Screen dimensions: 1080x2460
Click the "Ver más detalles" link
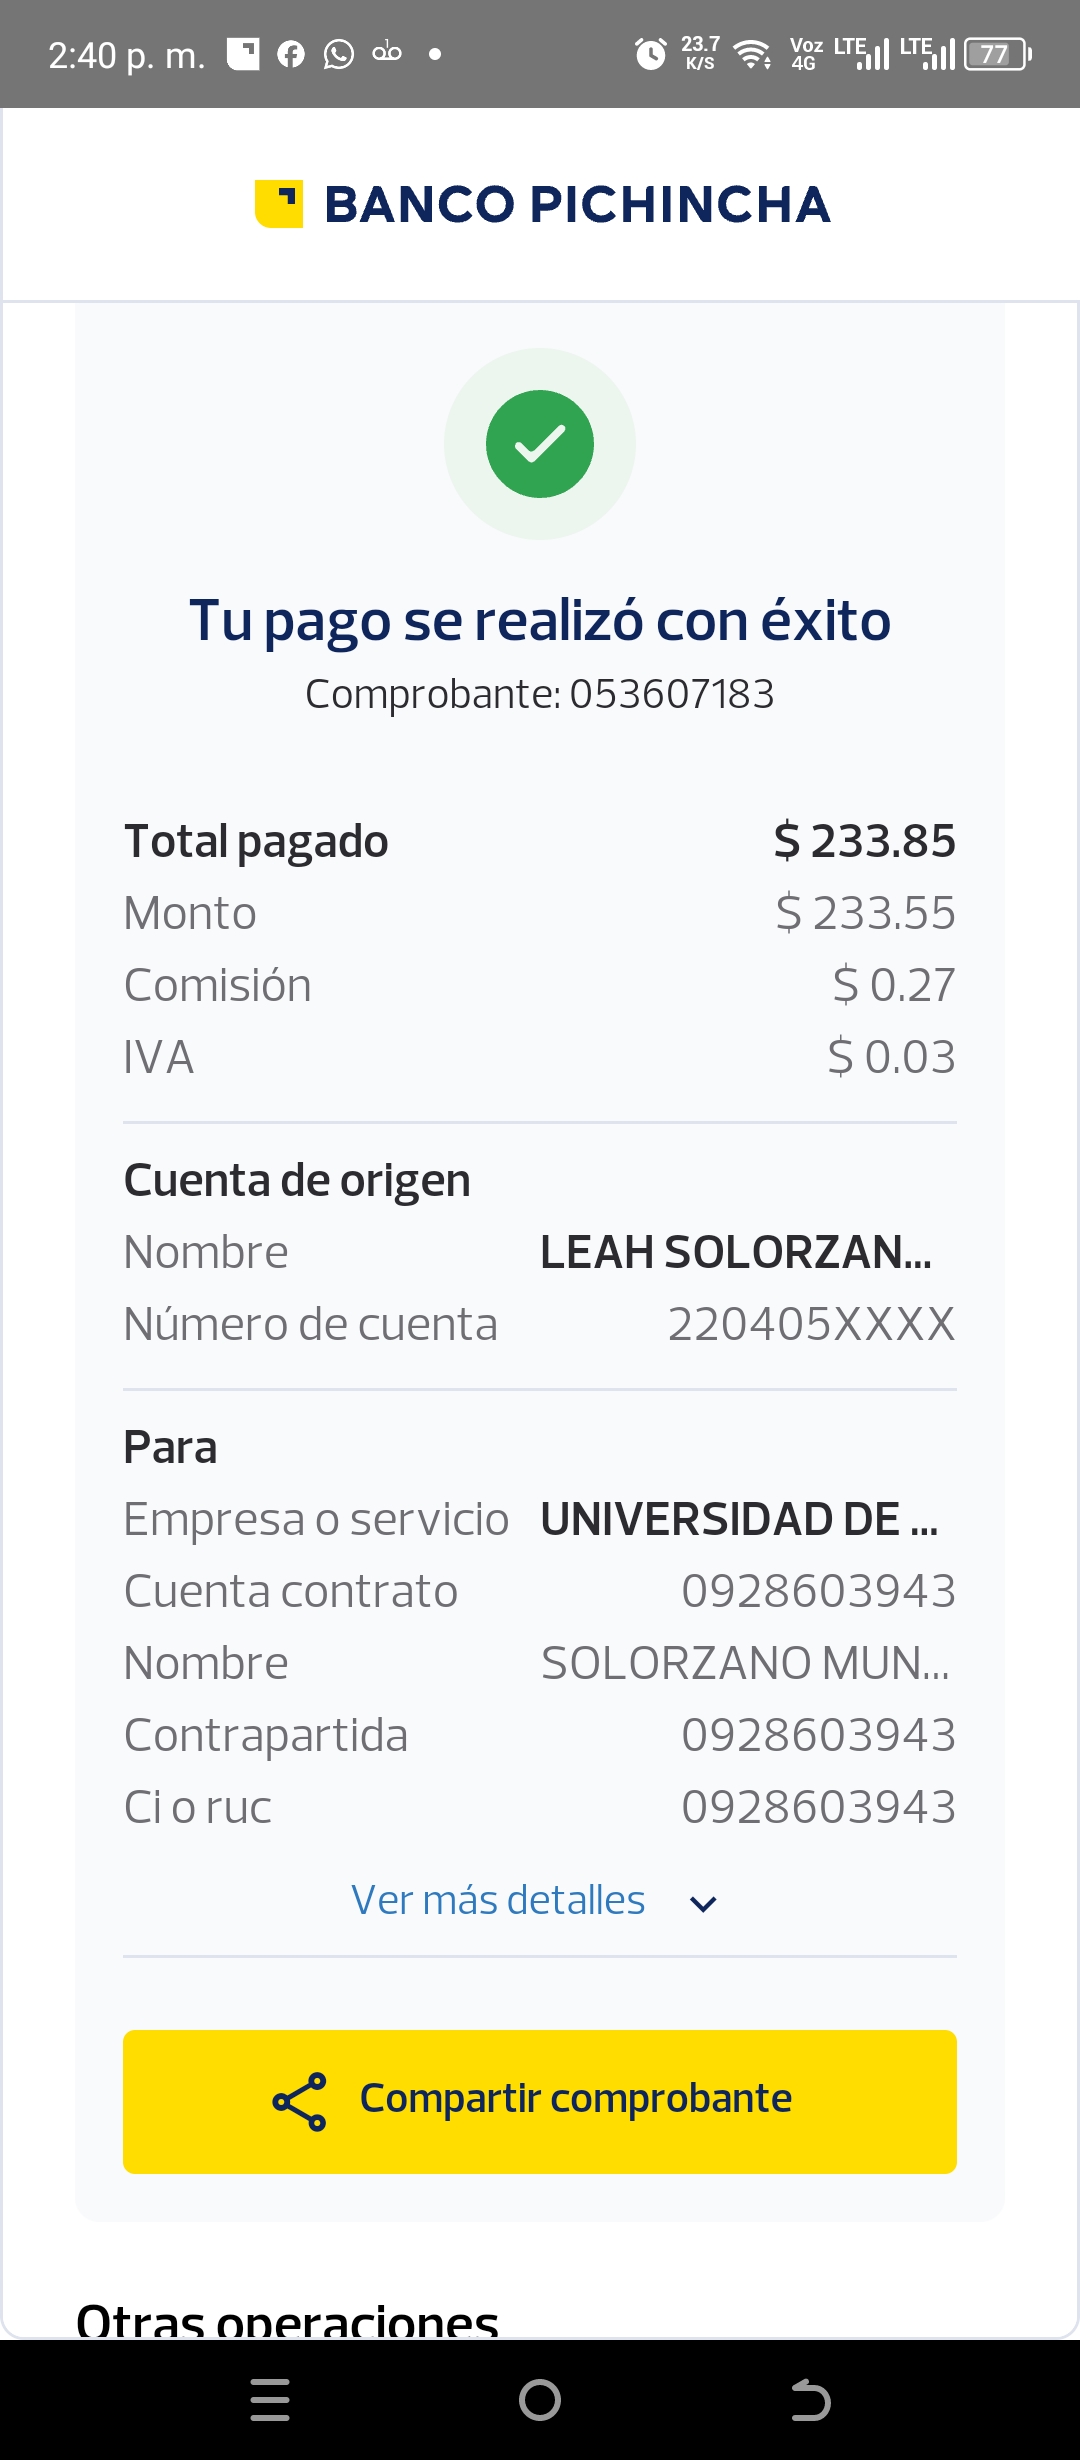click(x=498, y=1900)
